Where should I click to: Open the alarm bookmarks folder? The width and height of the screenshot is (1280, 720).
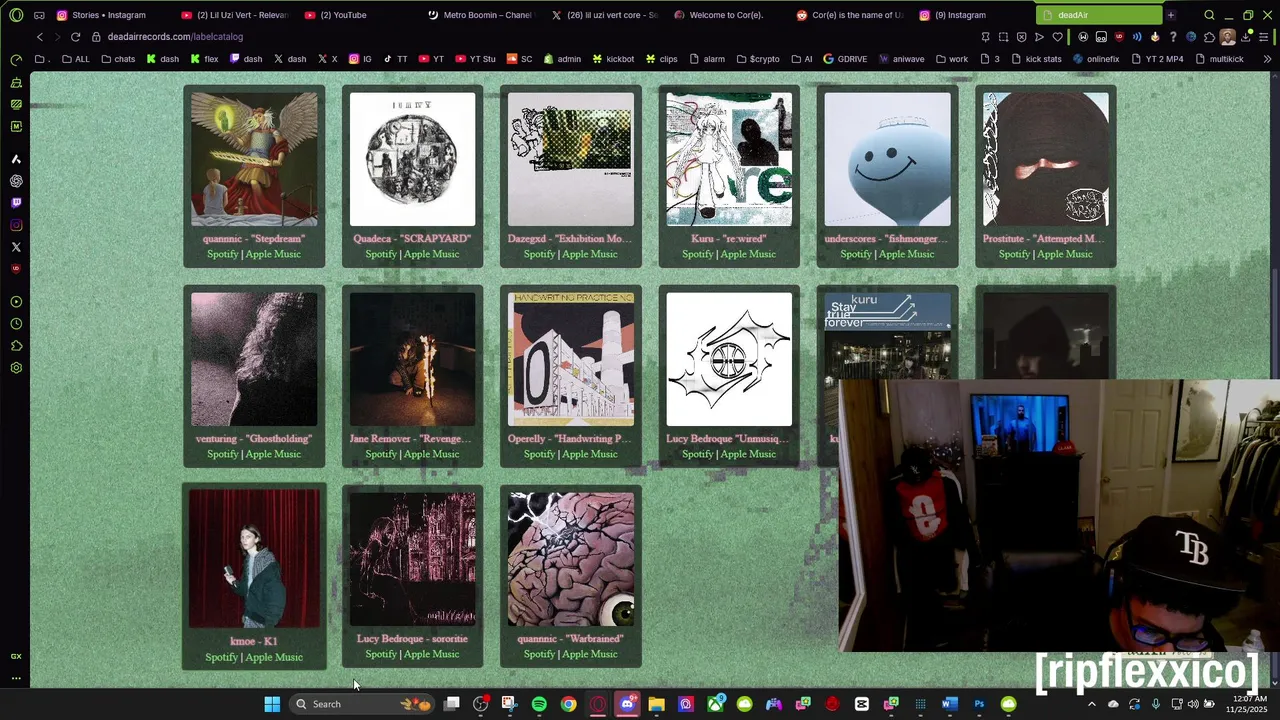[707, 59]
